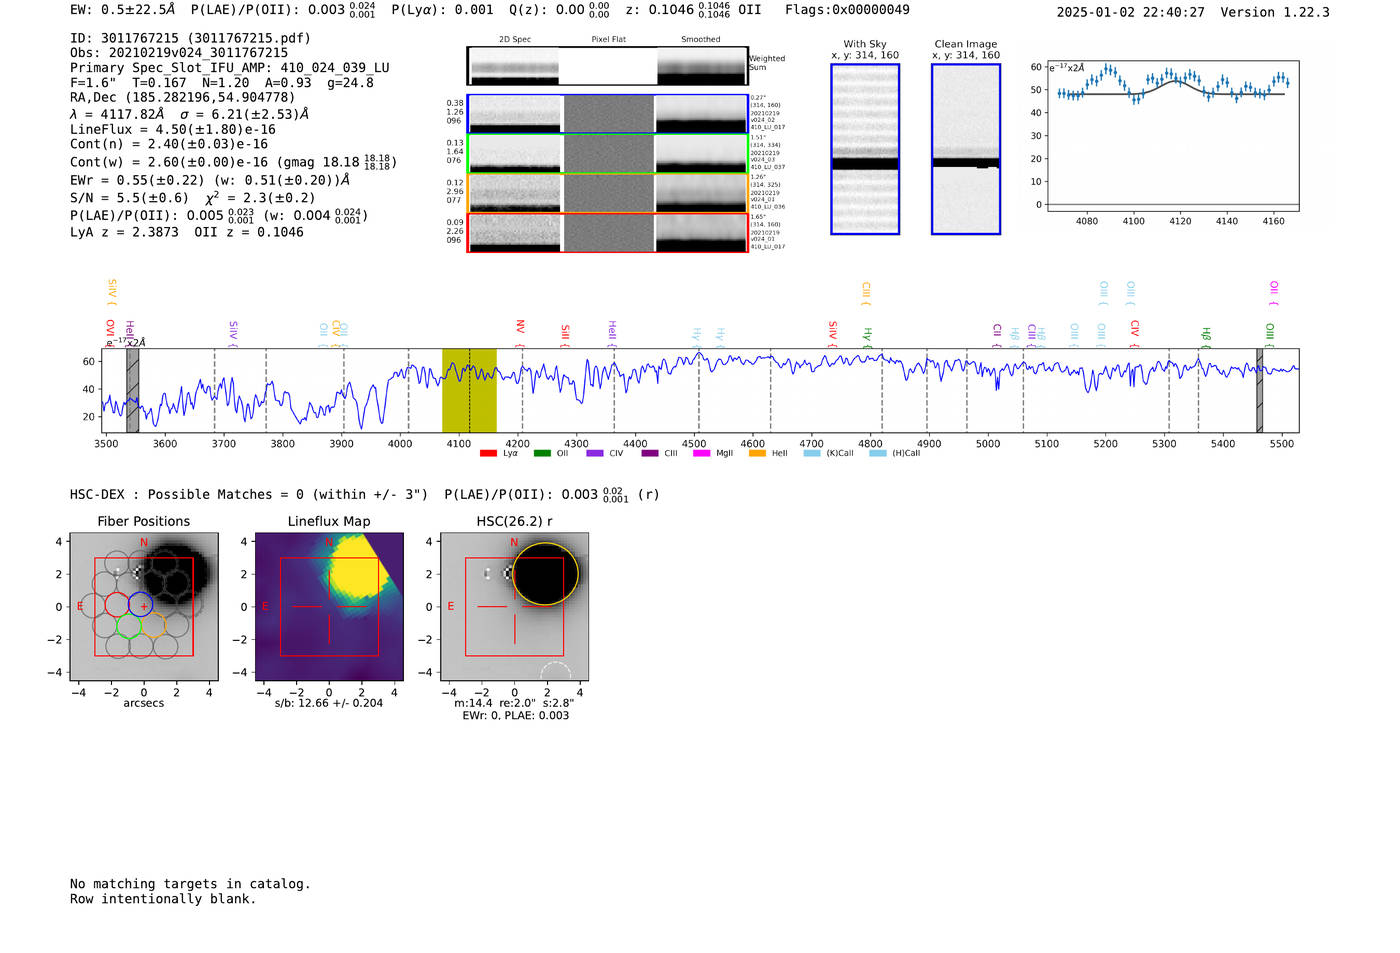Image resolution: width=1400 pixels, height=953 pixels.
Task: Click the red Lyα legend swatch
Action: (x=488, y=453)
